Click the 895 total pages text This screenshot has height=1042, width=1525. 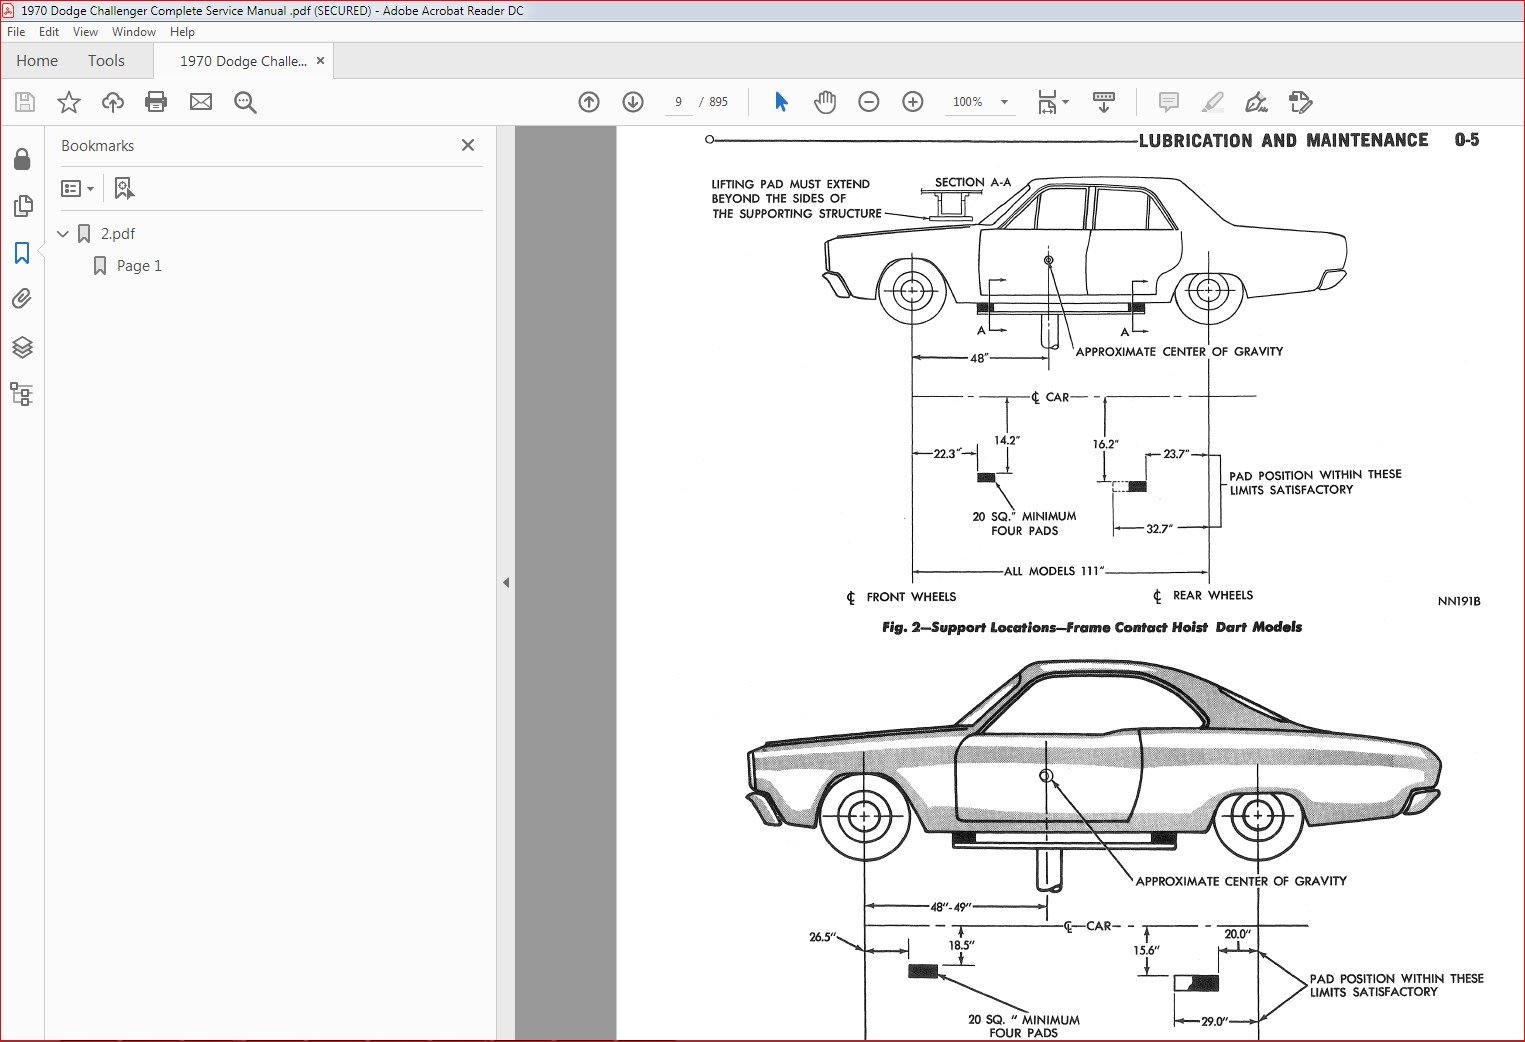pyautogui.click(x=718, y=102)
